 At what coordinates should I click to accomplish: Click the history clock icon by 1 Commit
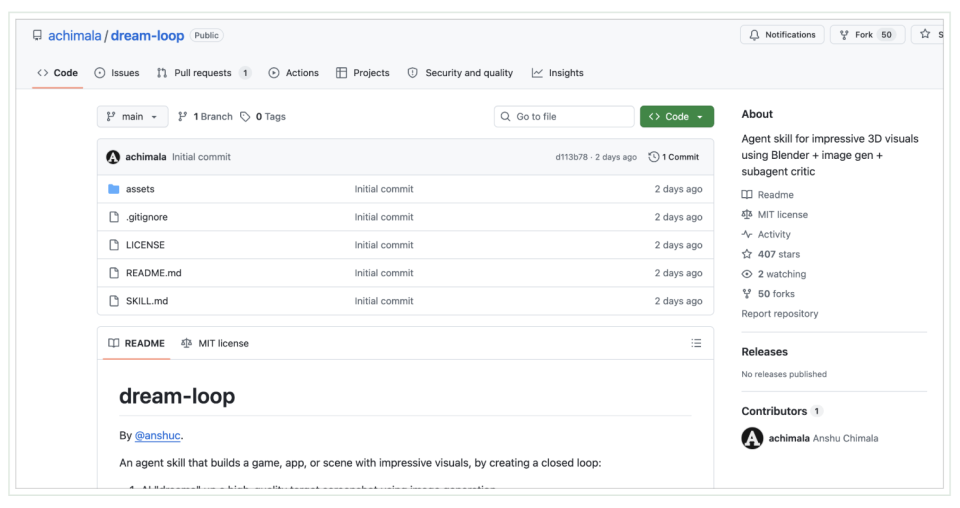click(654, 157)
